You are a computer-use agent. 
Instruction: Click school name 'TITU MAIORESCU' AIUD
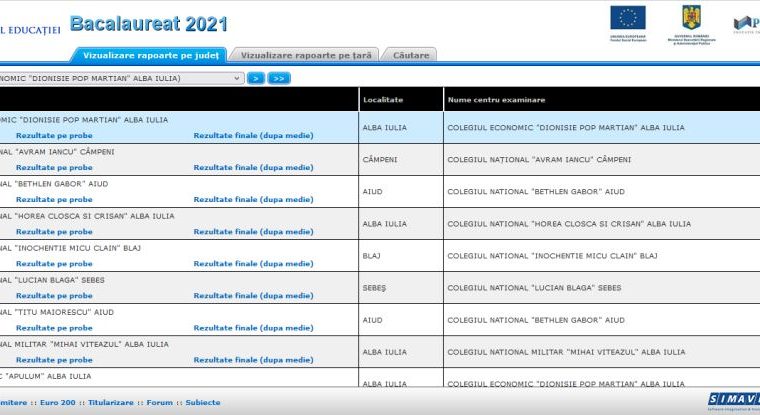pos(57,312)
